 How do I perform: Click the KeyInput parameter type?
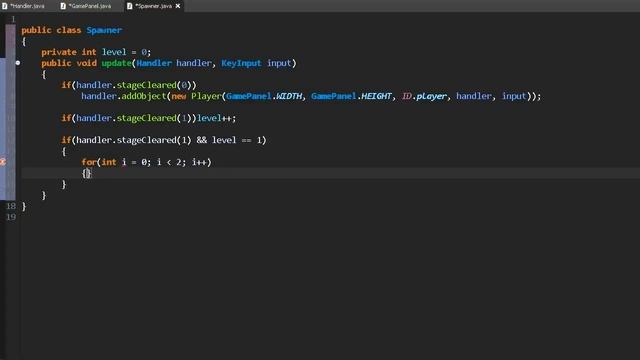[241, 63]
